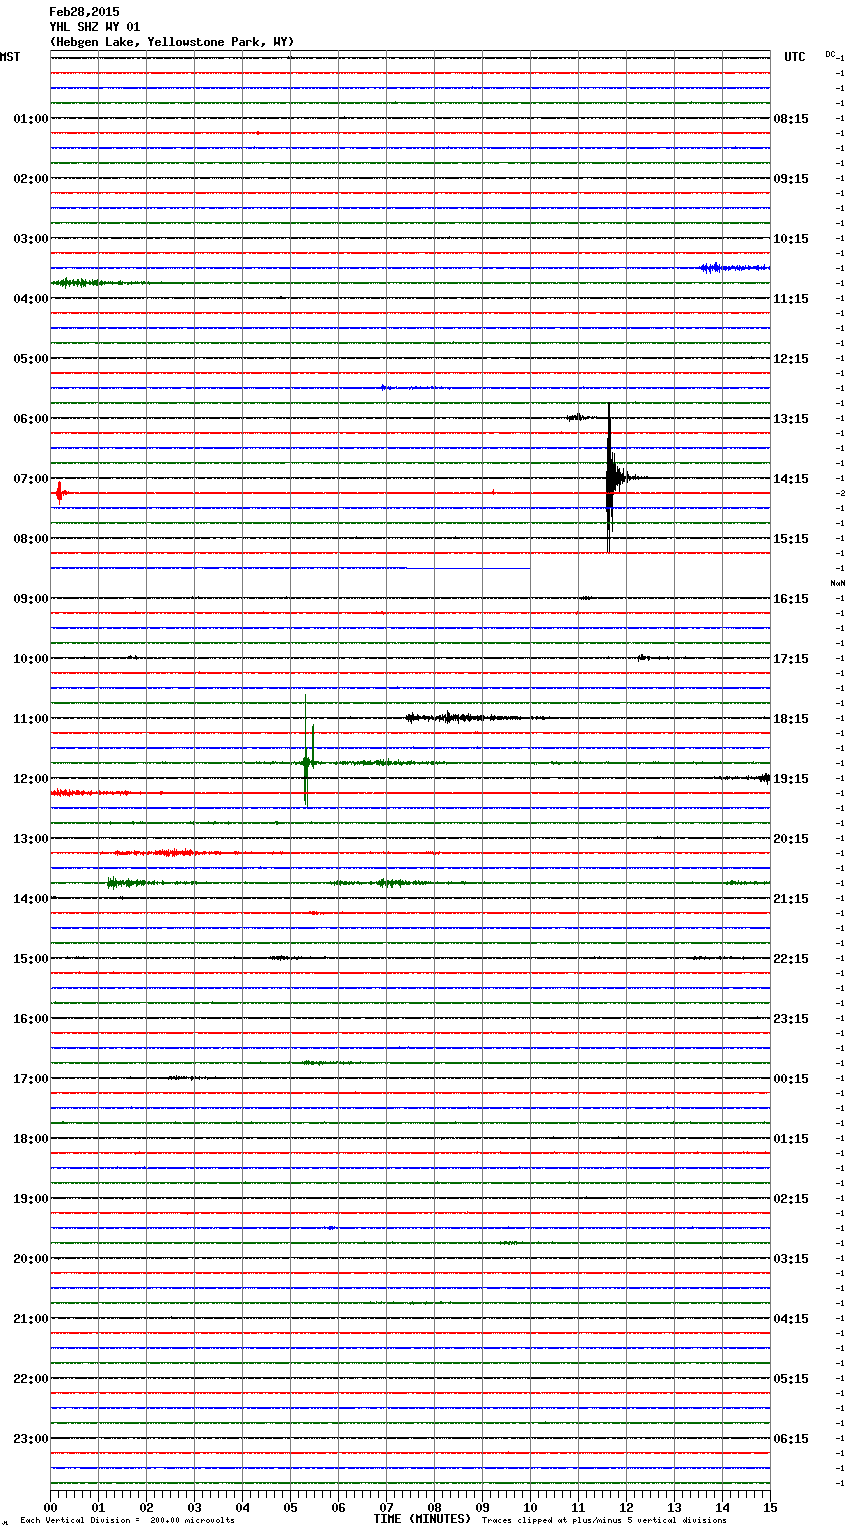The height and width of the screenshot is (1534, 850).
Task: Click the 19:15 UTC time label
Action: [x=791, y=779]
